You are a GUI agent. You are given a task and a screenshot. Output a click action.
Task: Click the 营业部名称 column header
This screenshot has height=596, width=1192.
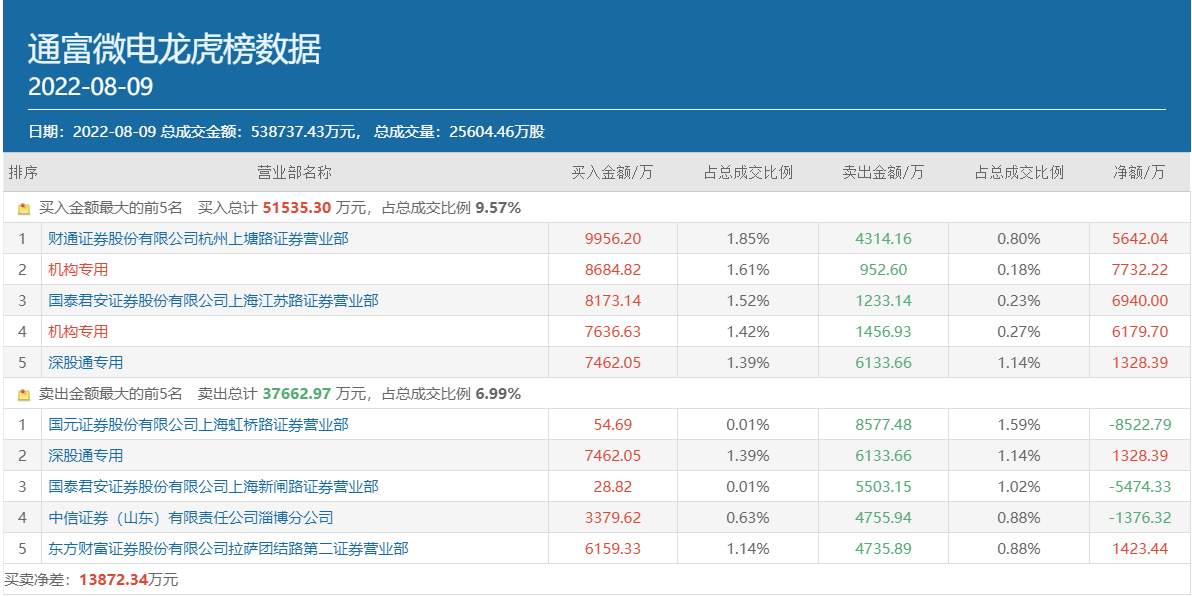(294, 173)
